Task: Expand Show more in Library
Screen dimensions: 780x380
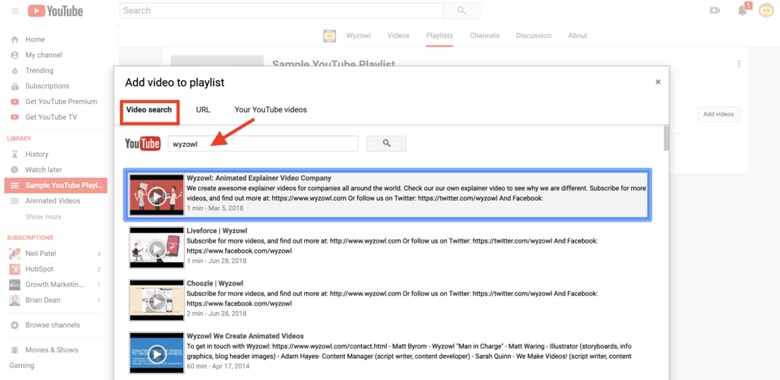Action: pyautogui.click(x=43, y=217)
